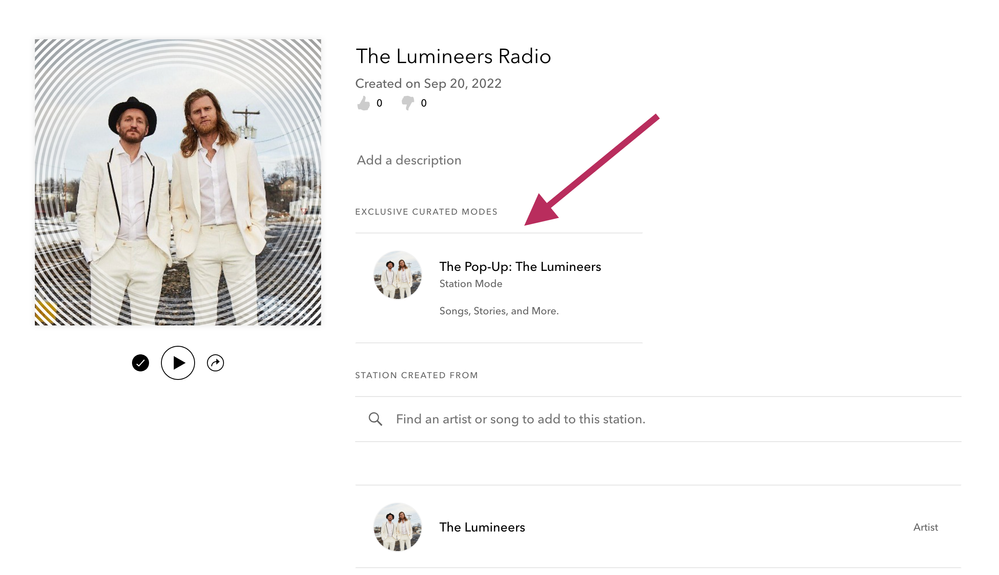Click the magnifying glass search icon
The image size is (999, 575).
coord(375,419)
